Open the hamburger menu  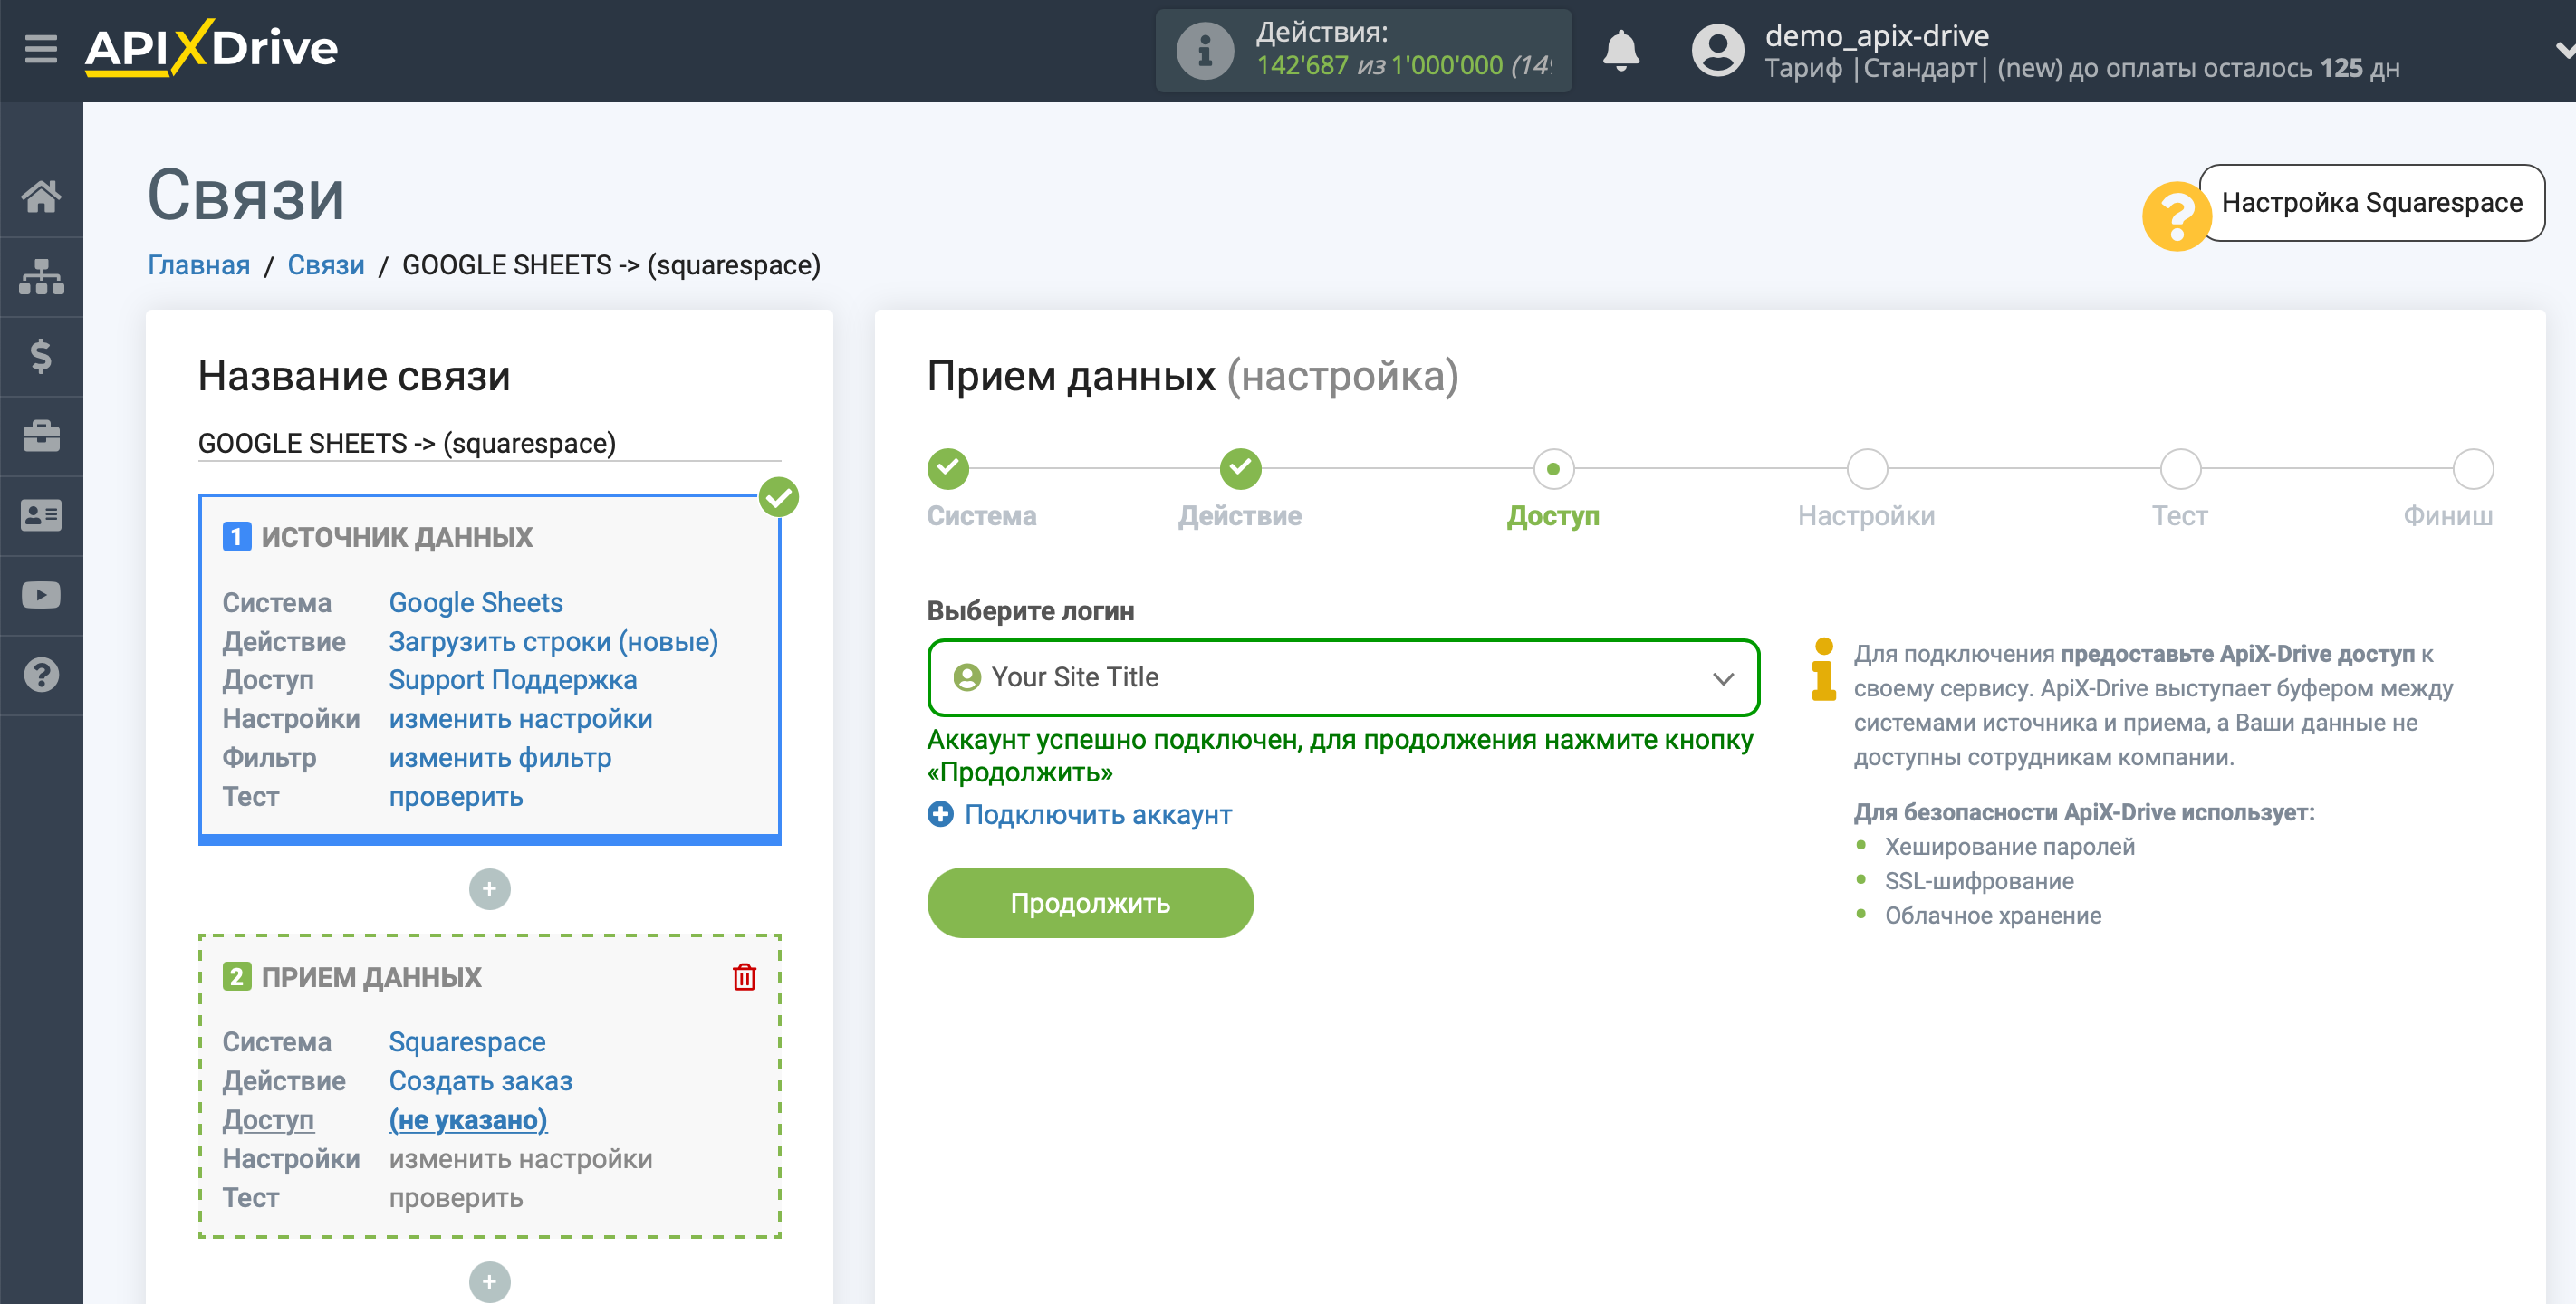tap(41, 48)
